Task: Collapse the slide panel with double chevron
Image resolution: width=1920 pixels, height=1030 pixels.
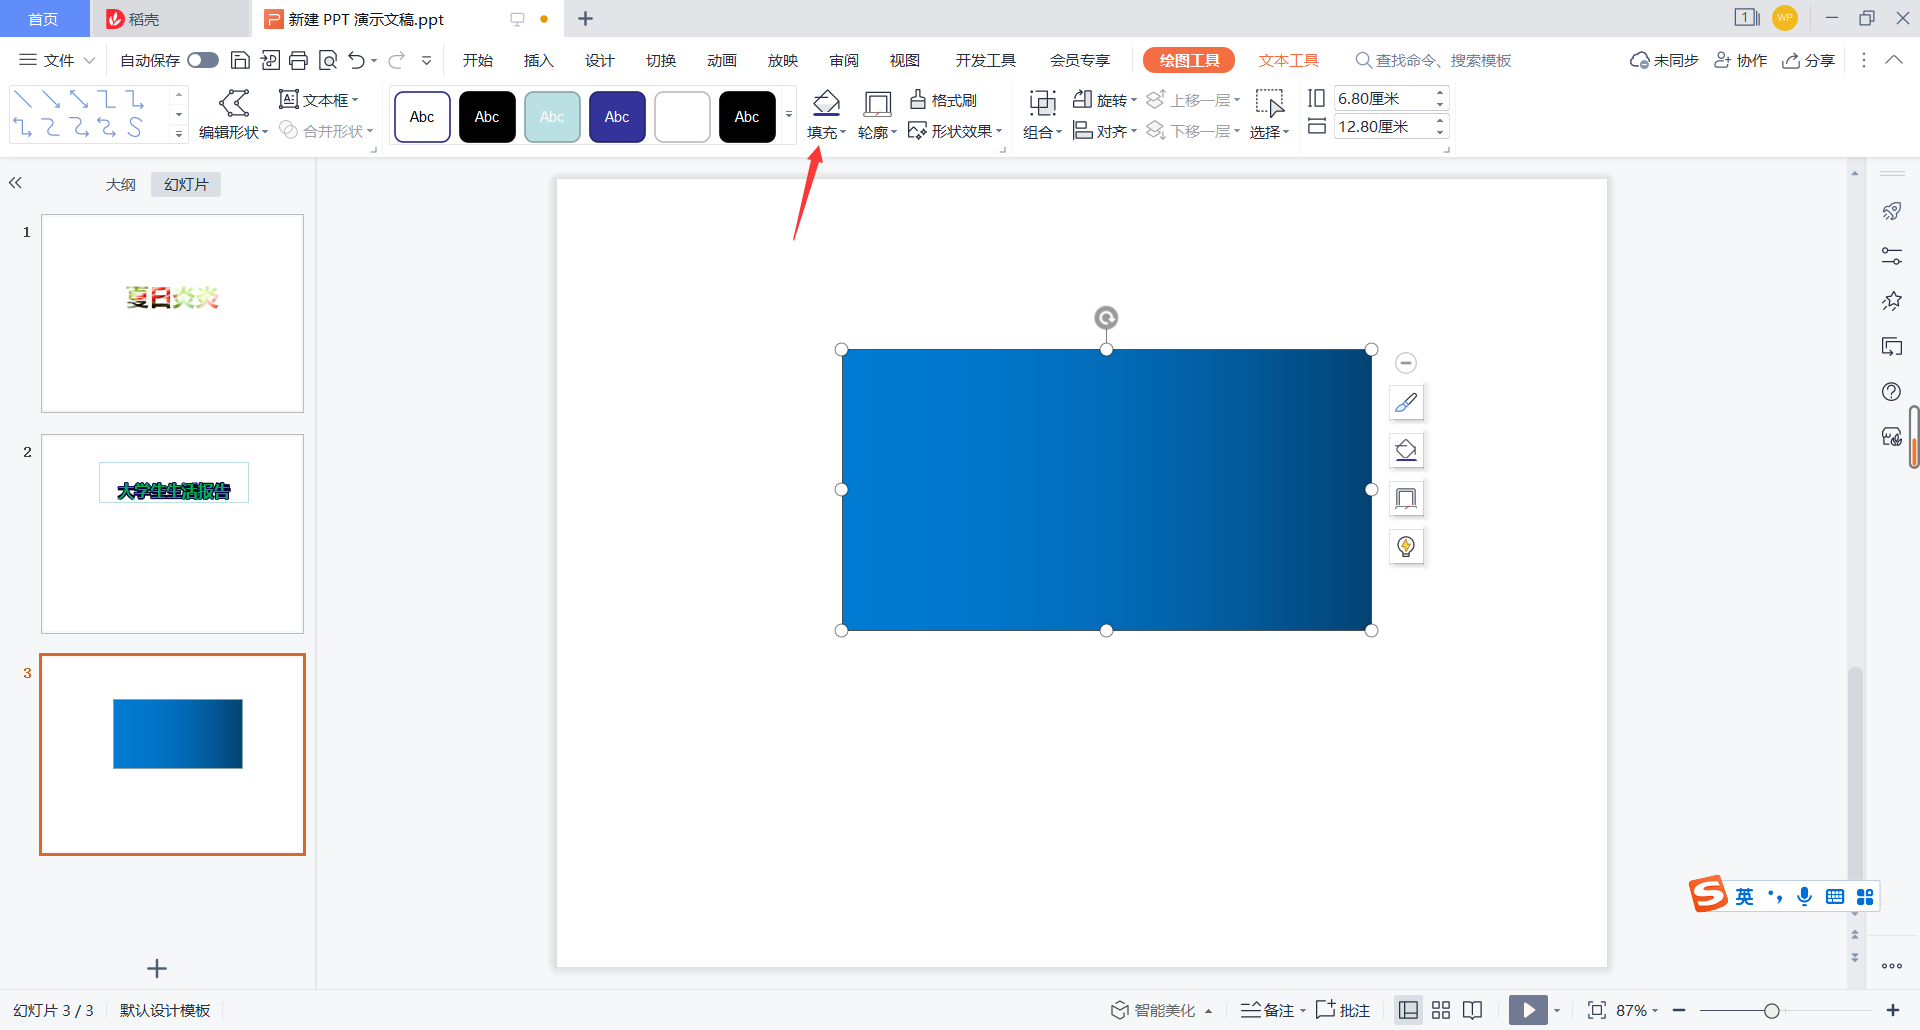Action: click(15, 183)
